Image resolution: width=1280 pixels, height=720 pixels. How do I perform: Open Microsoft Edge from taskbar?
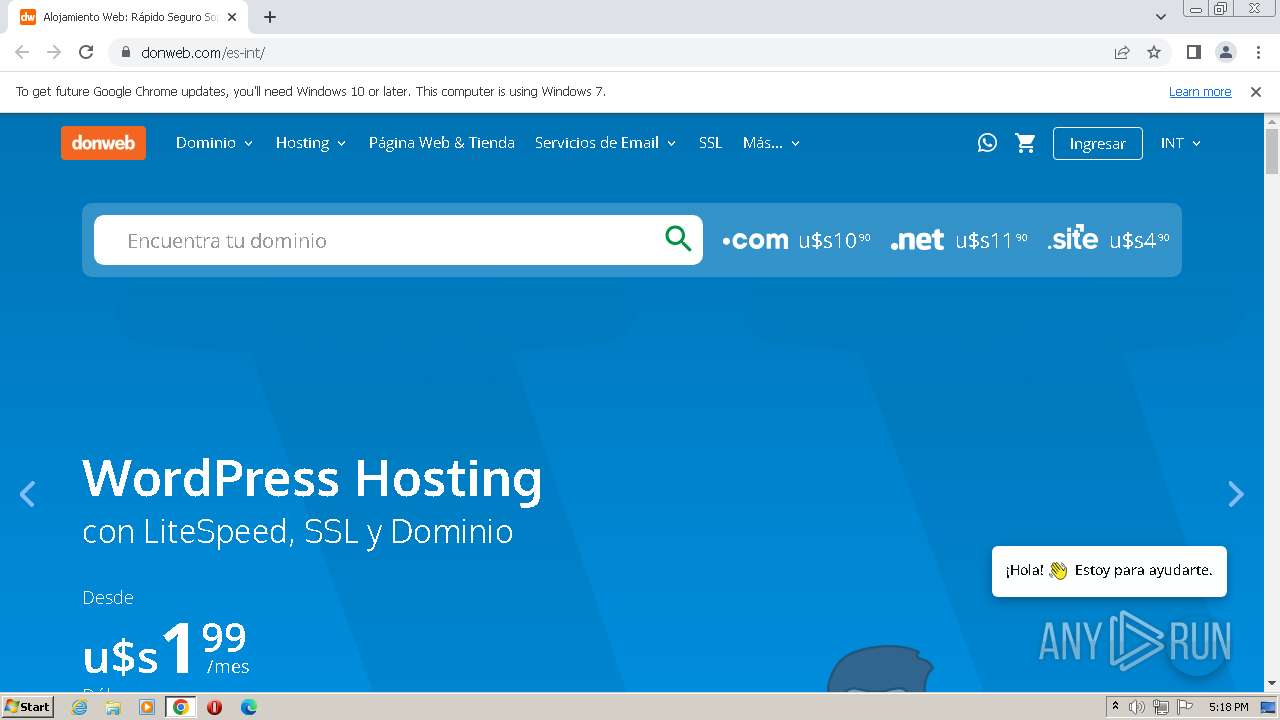tap(248, 707)
